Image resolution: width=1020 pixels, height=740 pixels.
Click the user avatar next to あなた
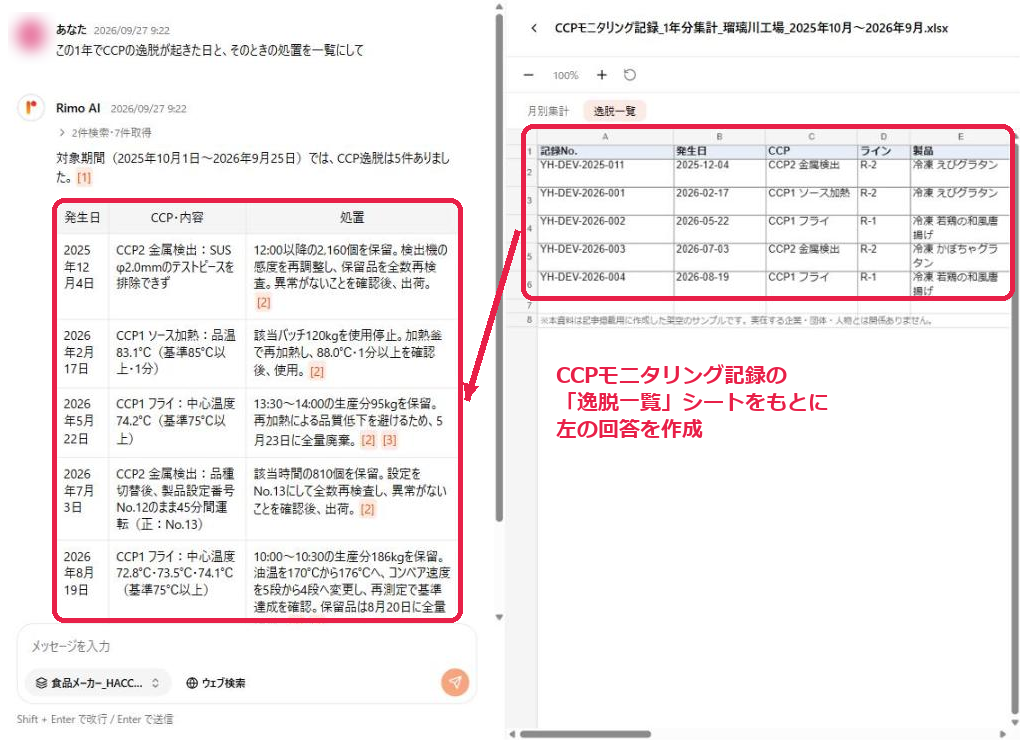(x=31, y=34)
